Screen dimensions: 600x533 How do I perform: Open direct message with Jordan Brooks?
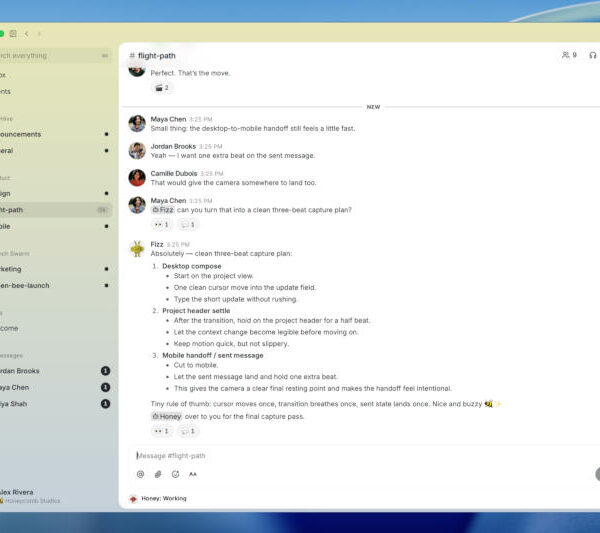click(x=55, y=371)
